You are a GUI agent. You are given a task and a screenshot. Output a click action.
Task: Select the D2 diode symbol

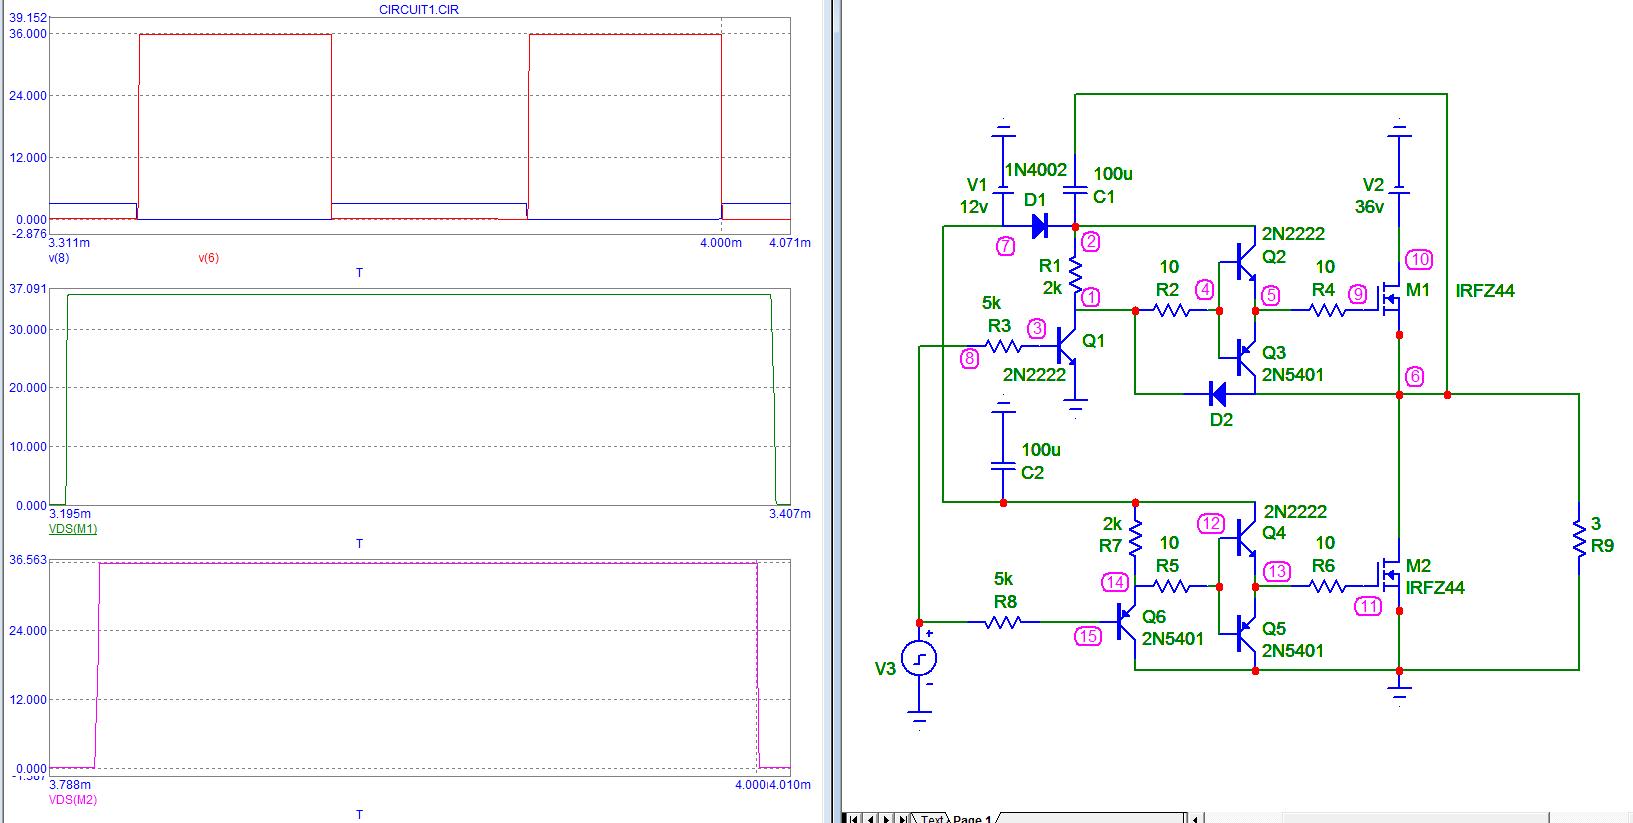click(1218, 394)
